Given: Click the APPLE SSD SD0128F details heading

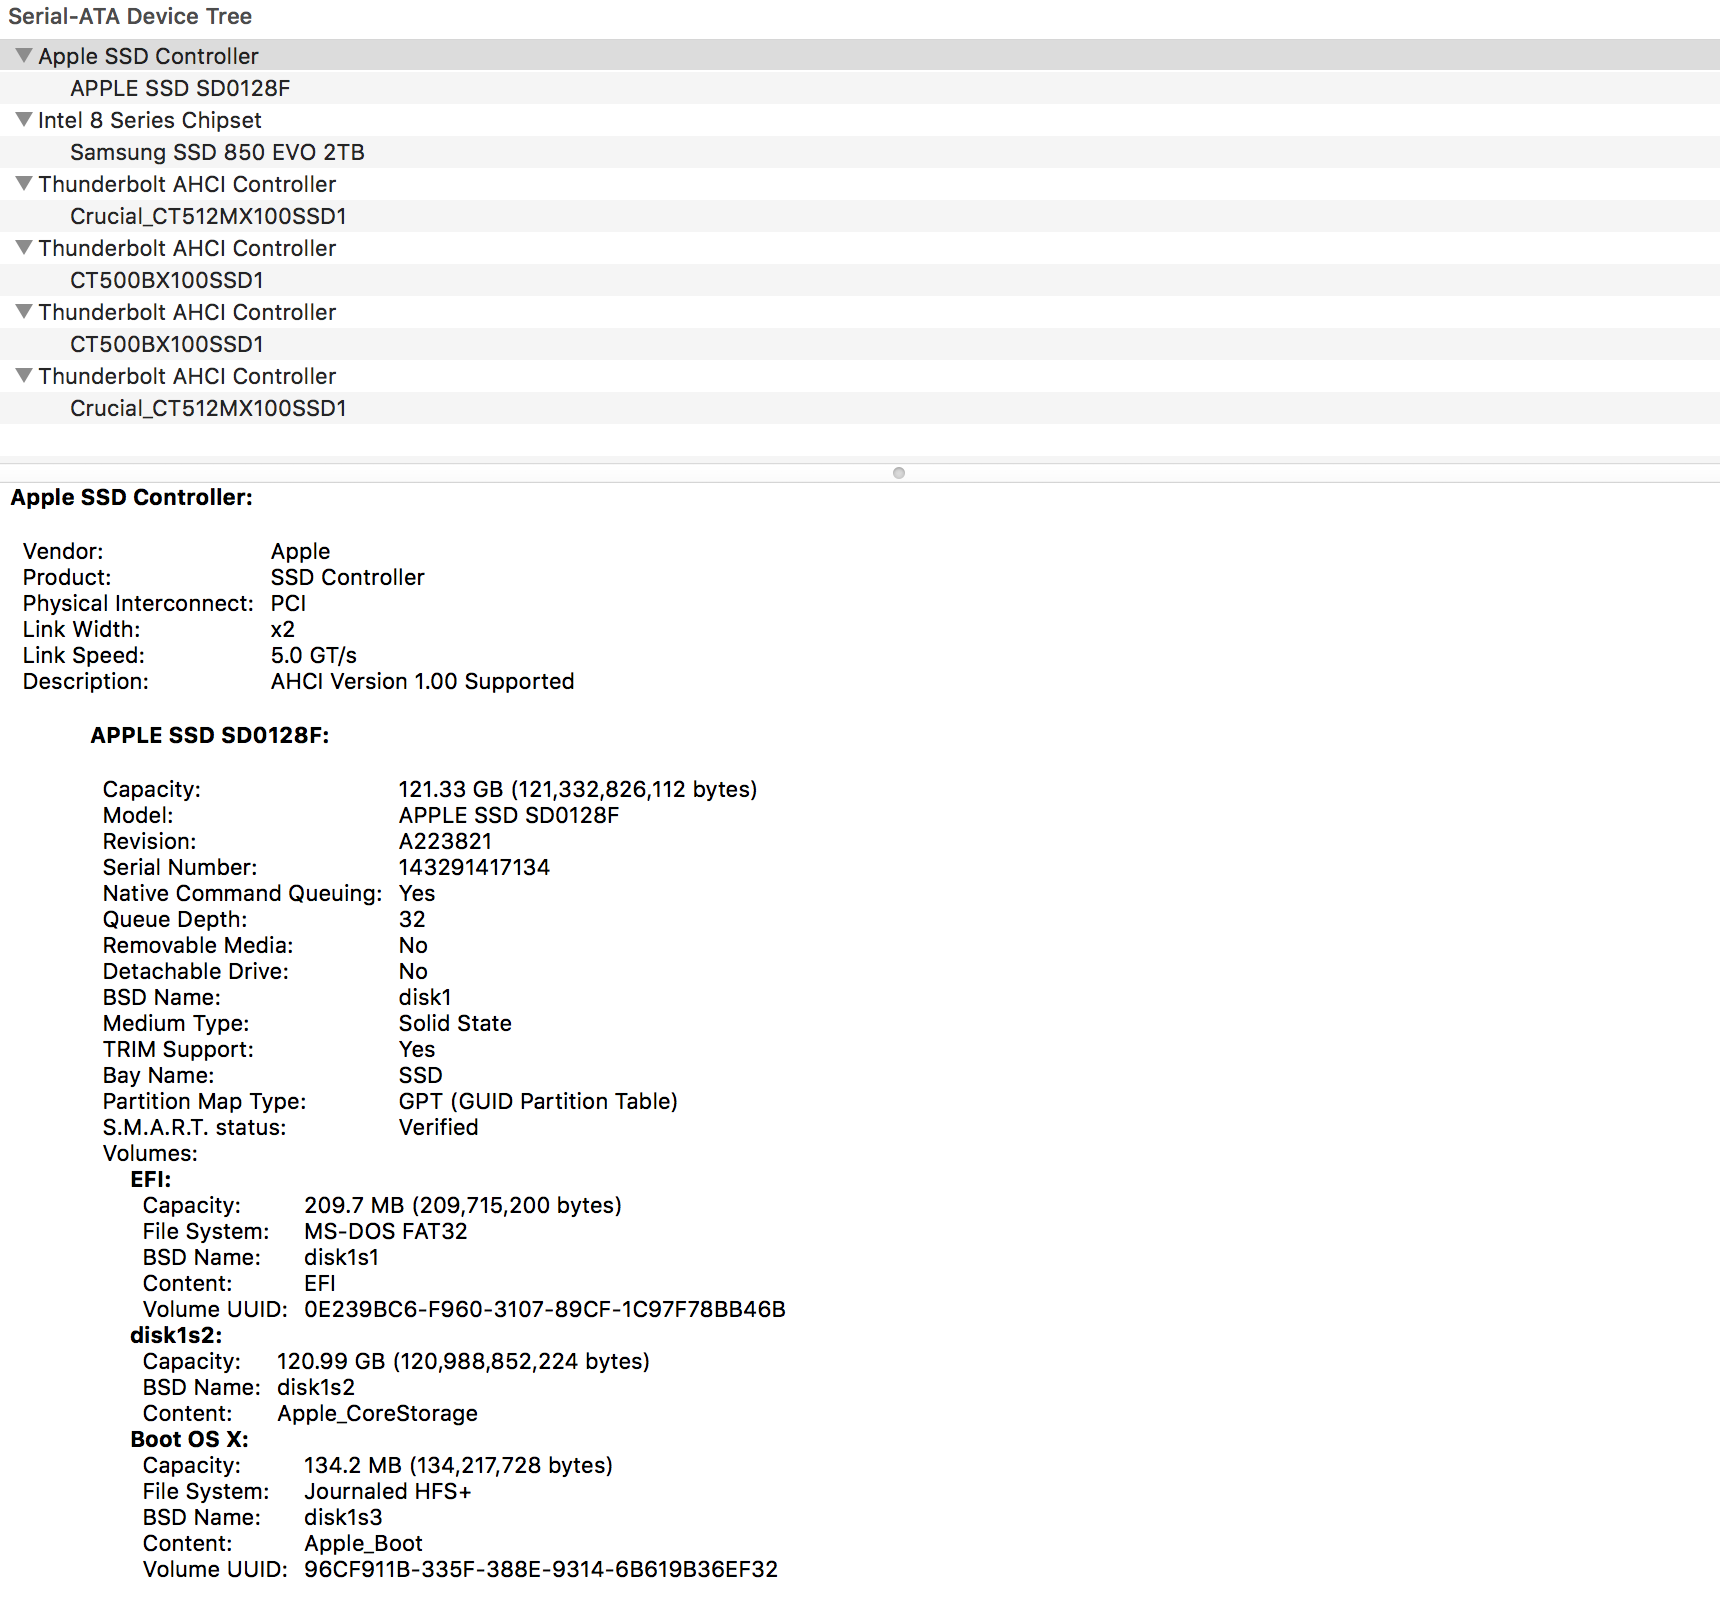Looking at the screenshot, I should [x=210, y=735].
